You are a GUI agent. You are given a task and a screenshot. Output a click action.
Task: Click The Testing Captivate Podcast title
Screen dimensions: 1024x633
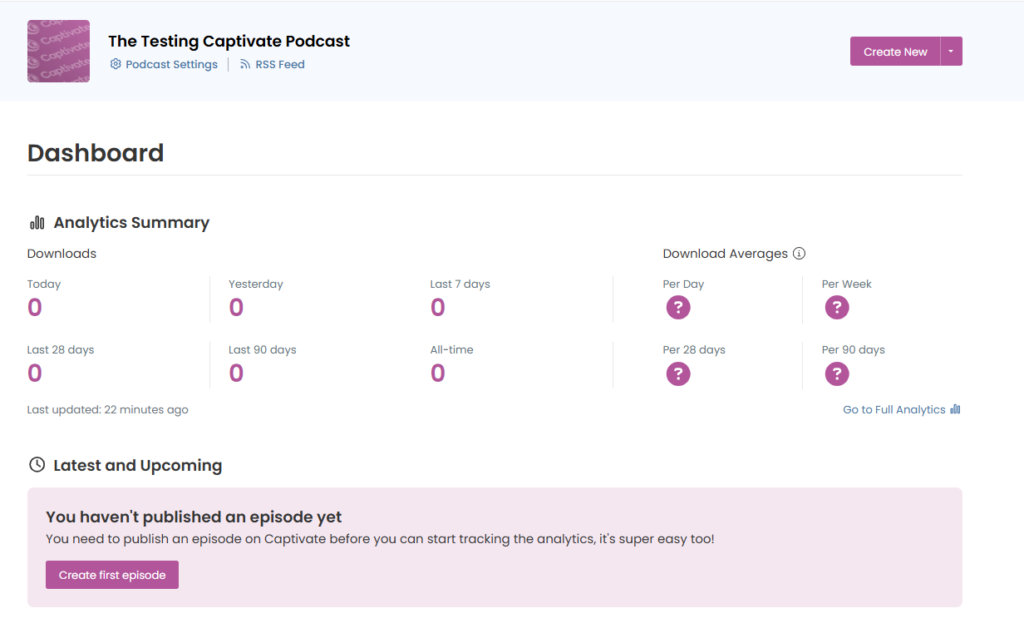click(229, 41)
